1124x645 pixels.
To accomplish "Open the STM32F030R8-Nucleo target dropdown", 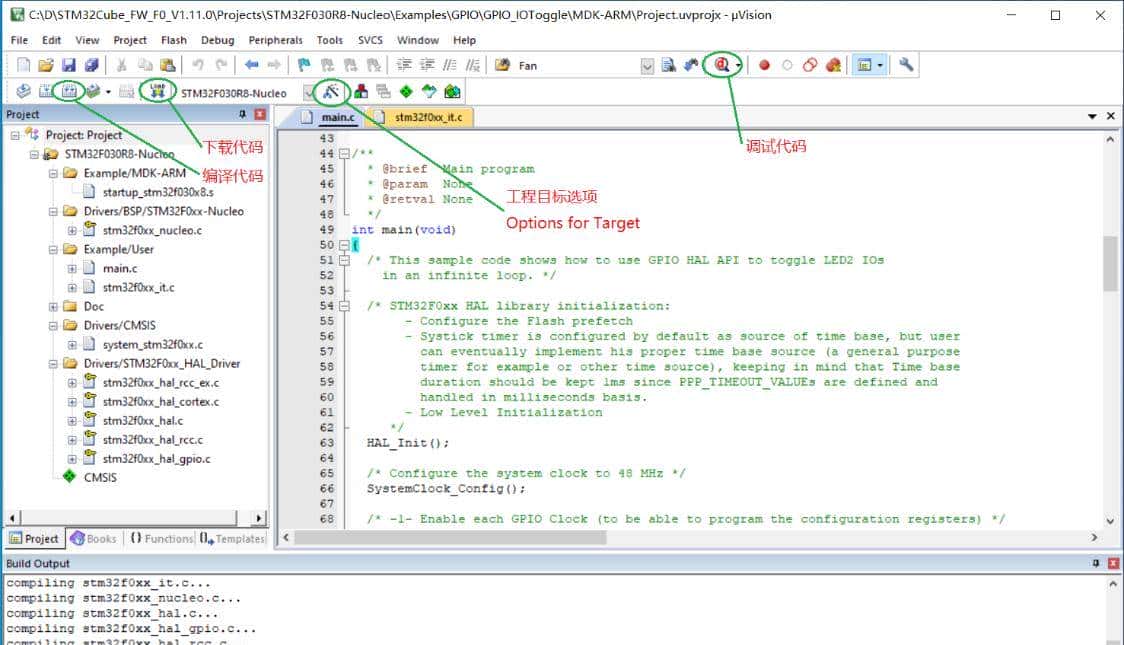I will coord(308,92).
